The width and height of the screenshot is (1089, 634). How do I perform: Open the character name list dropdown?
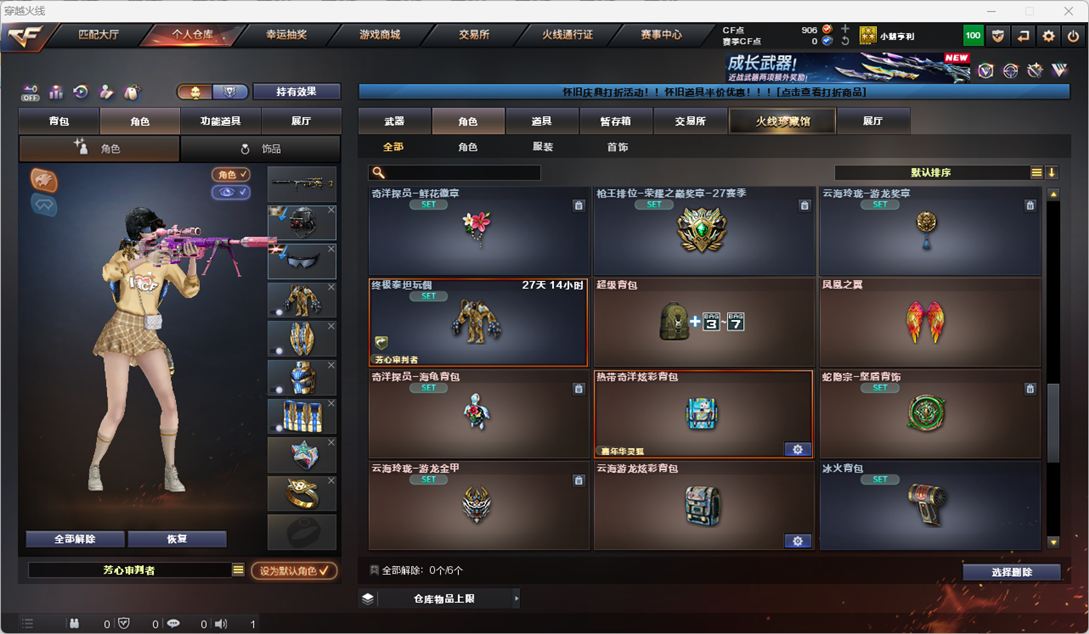(x=238, y=569)
